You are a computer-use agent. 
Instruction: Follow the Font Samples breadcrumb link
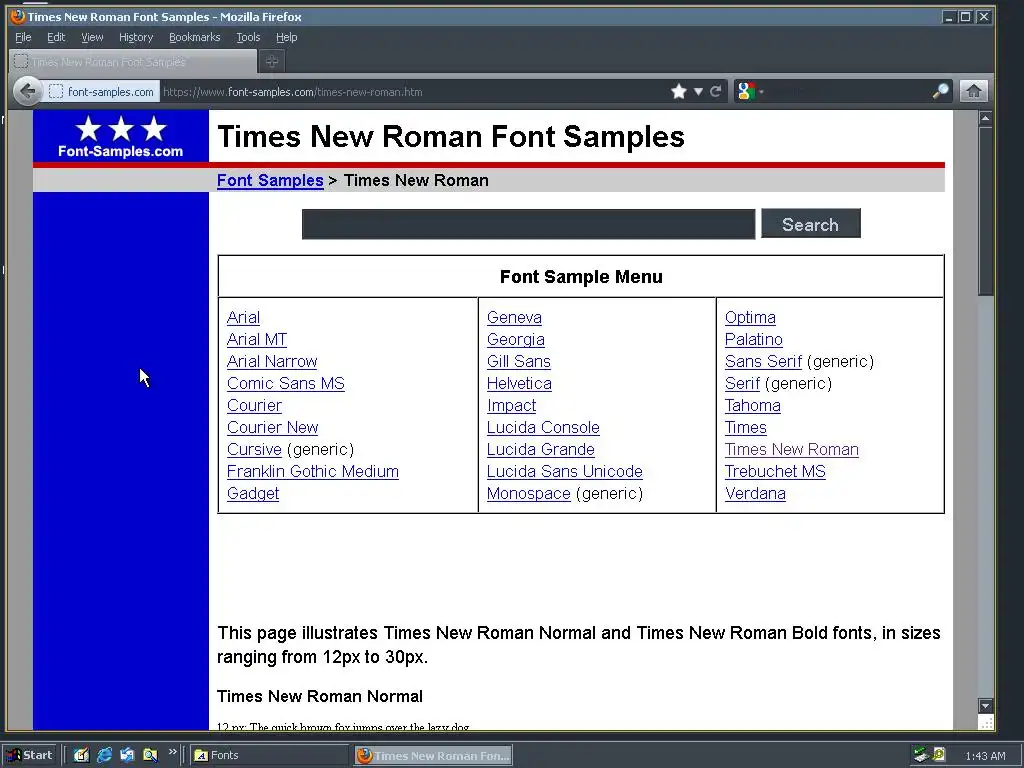(270, 180)
